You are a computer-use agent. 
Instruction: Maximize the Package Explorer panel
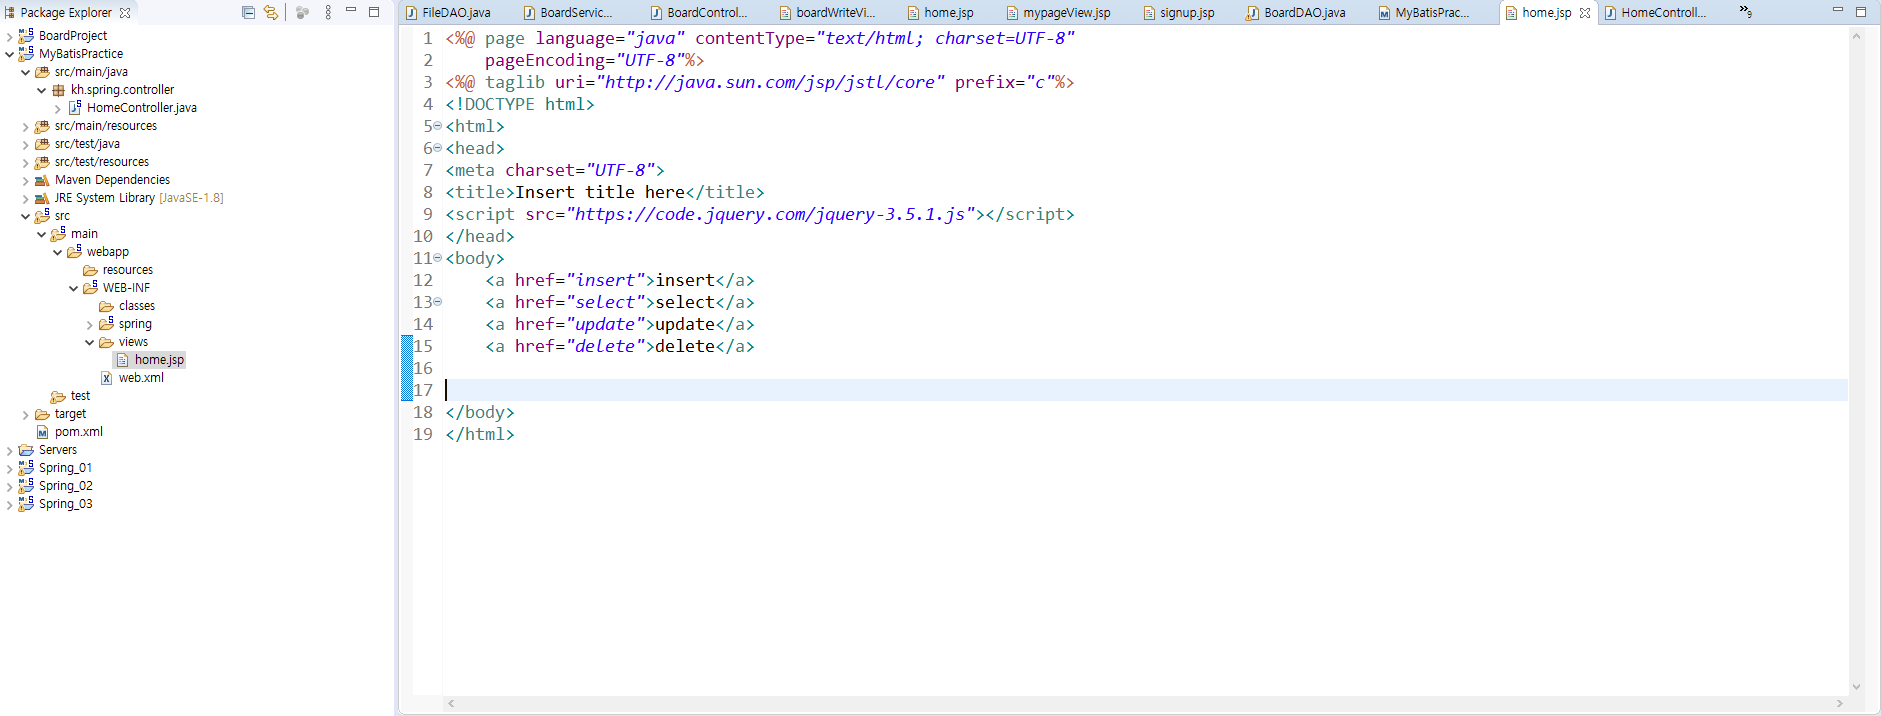374,12
